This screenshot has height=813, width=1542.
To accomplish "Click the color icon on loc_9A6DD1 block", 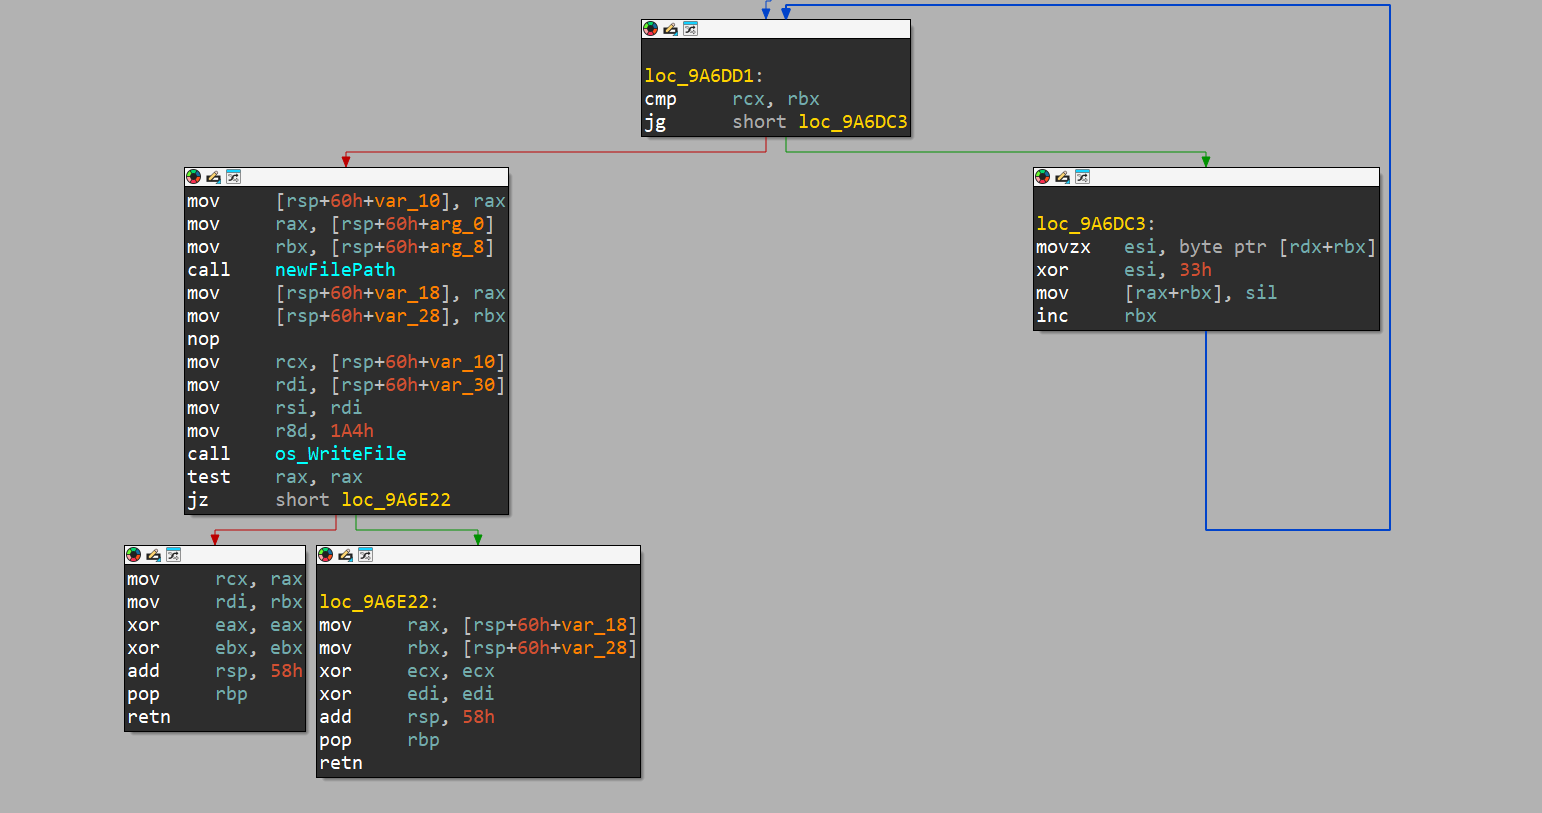I will coord(651,29).
